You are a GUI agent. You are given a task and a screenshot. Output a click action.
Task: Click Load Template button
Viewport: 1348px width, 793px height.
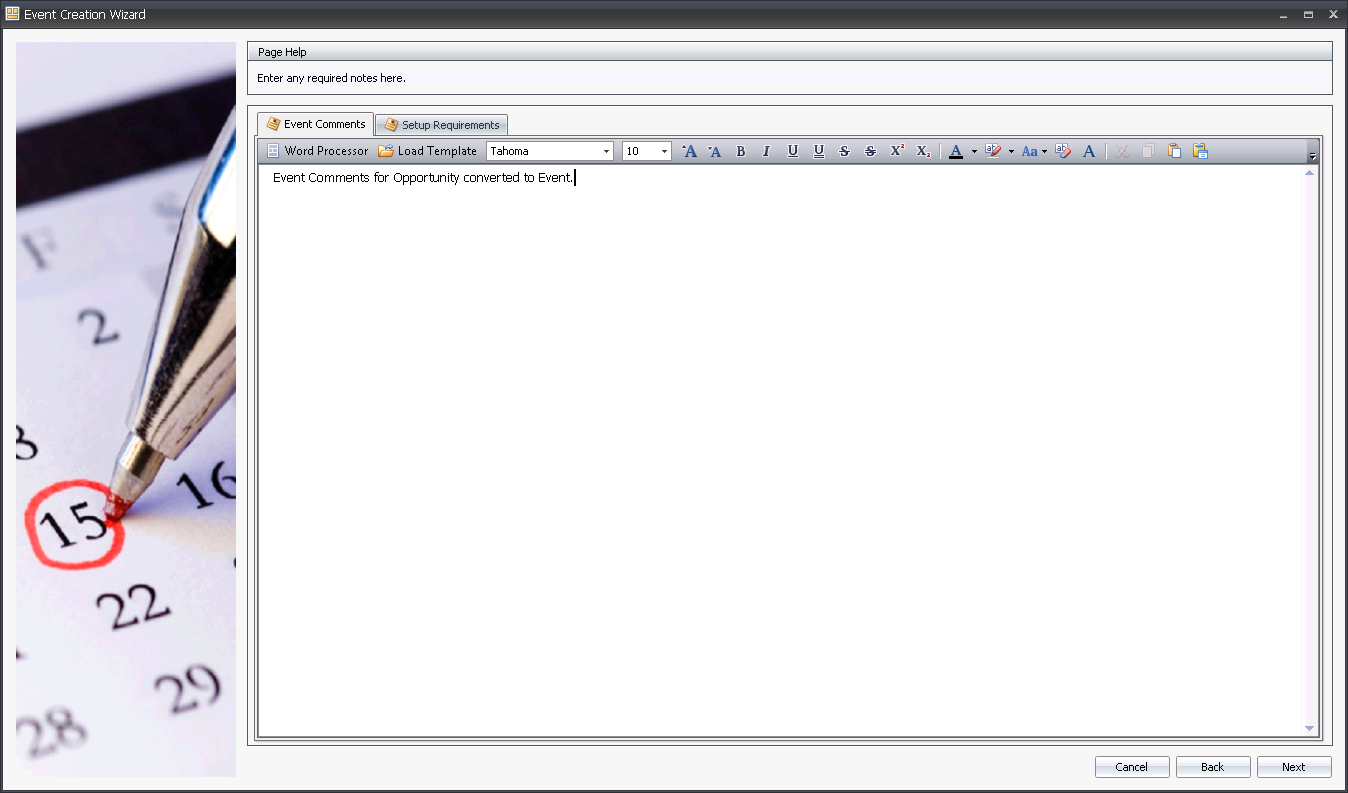point(427,151)
